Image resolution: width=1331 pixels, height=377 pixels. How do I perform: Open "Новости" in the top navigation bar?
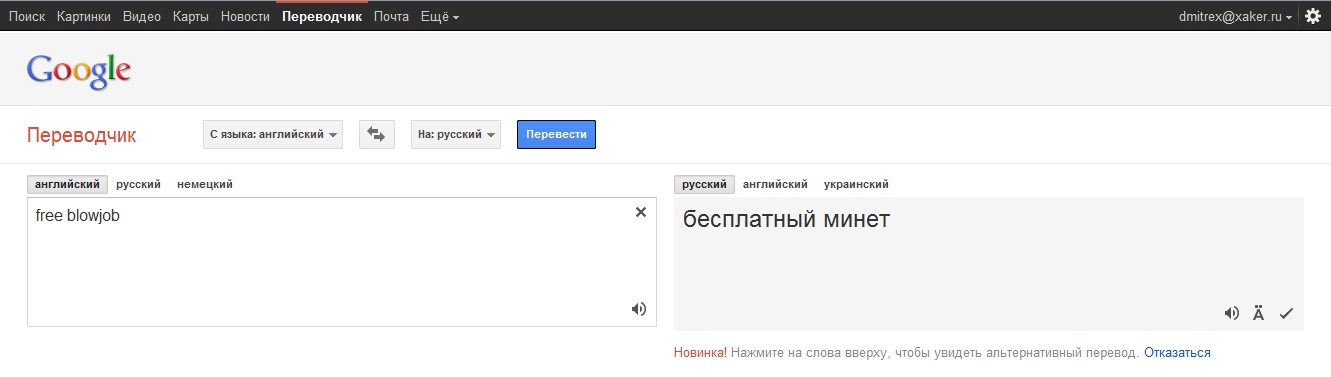245,17
